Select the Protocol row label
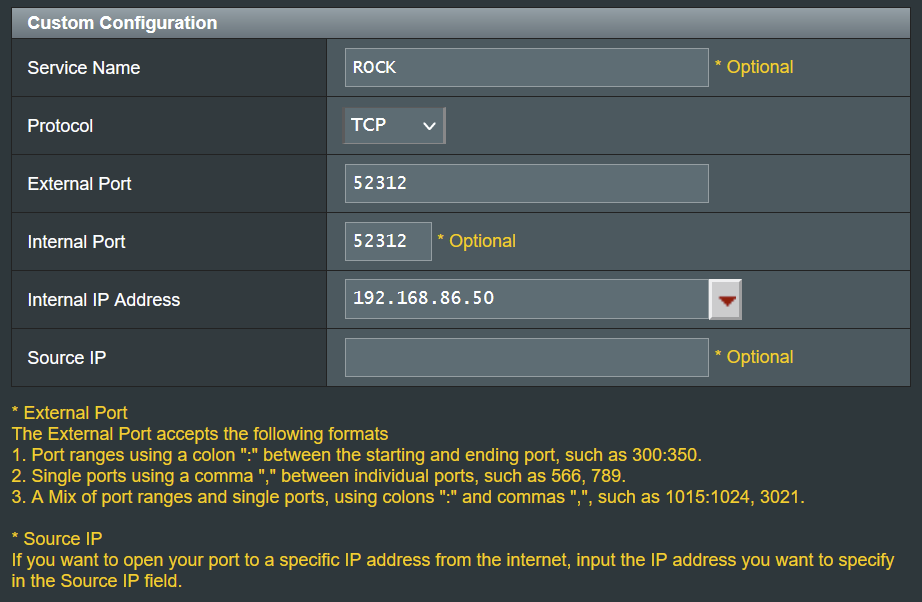 [60, 125]
